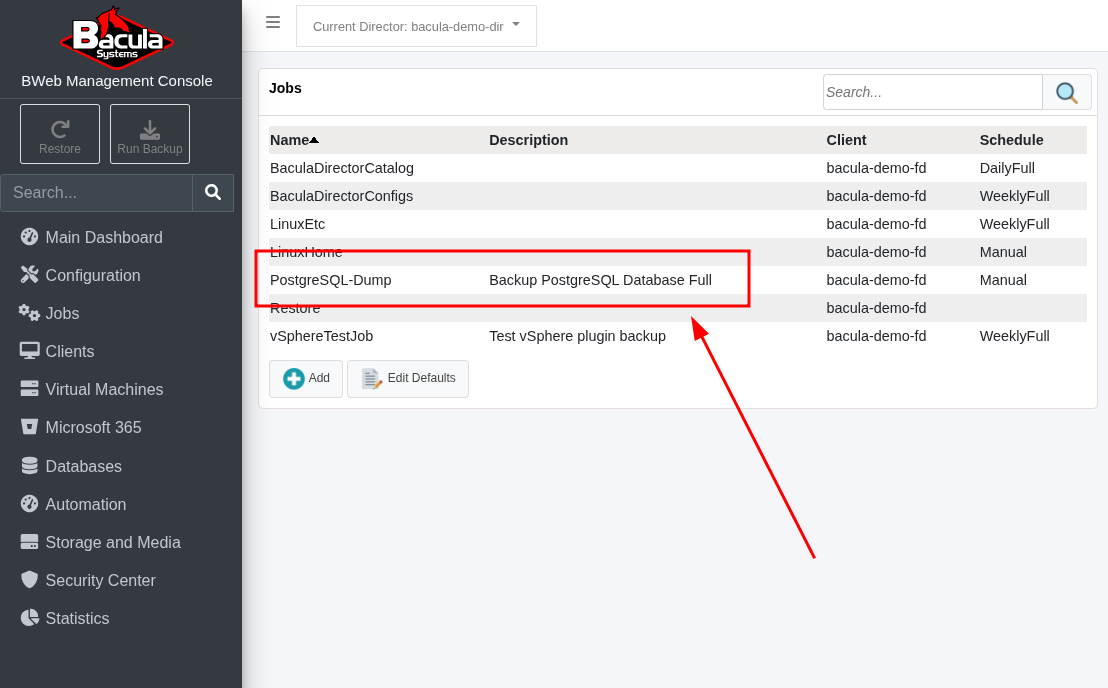The height and width of the screenshot is (688, 1108).
Task: Open Microsoft 365 sidebar item
Action: coord(93,427)
